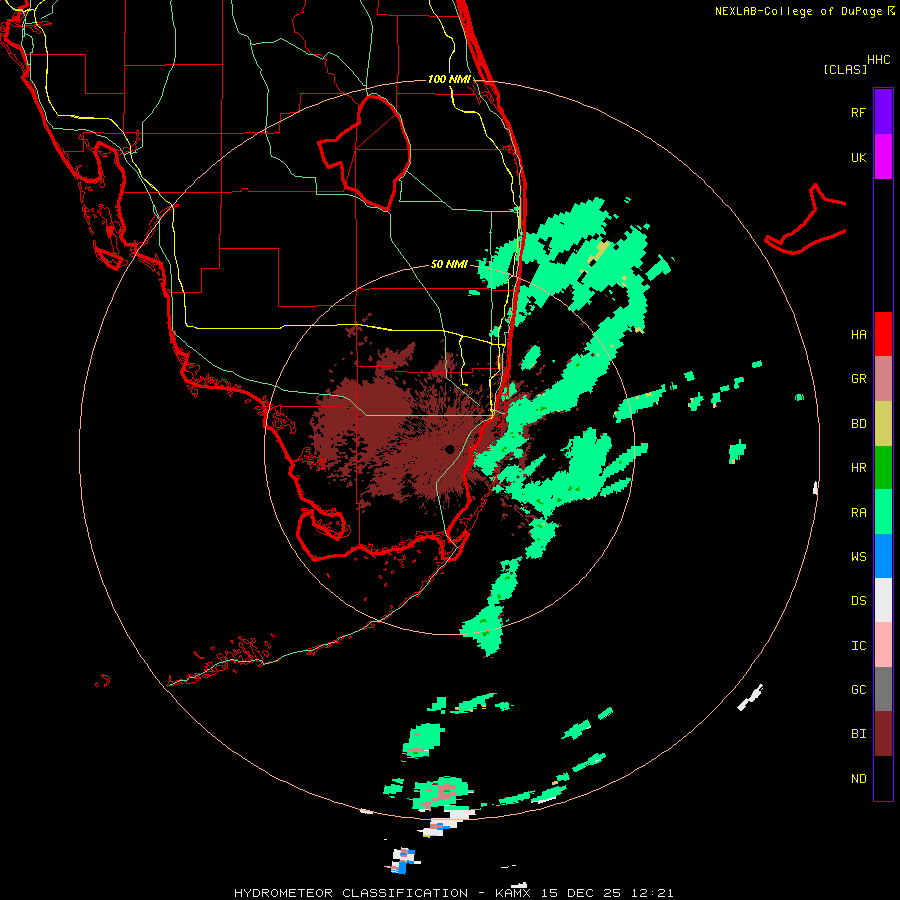This screenshot has width=900, height=900.
Task: Select the gray GC ground clutter swatch
Action: point(883,689)
